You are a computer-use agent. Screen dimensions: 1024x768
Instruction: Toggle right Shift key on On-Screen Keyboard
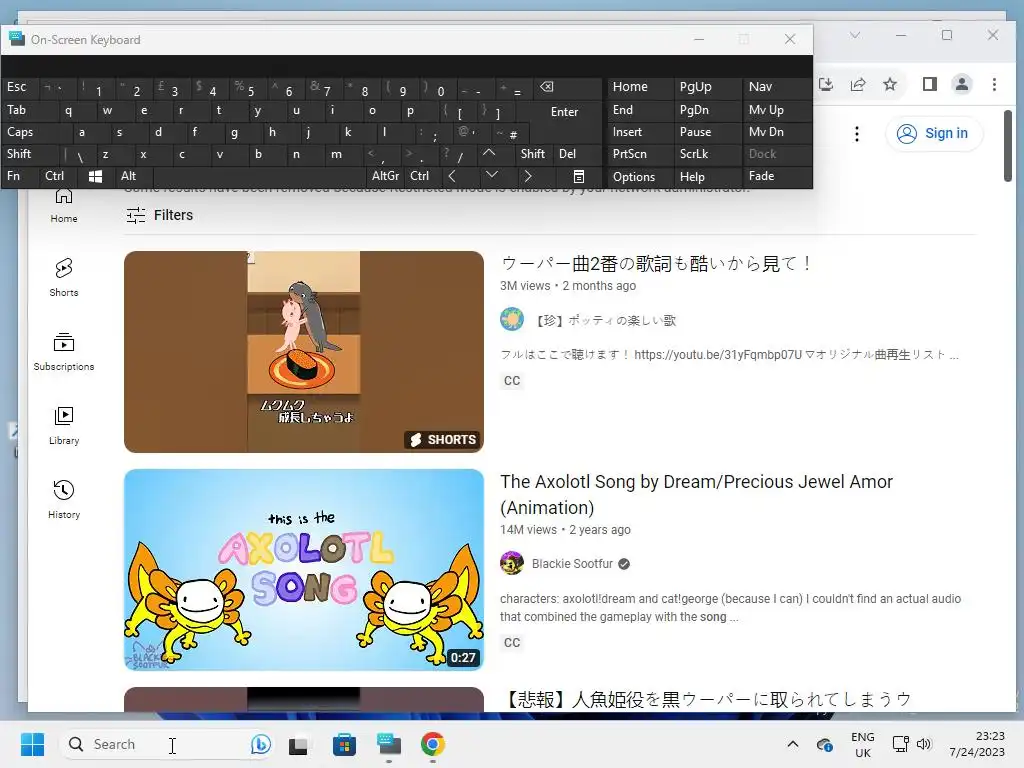(532, 154)
